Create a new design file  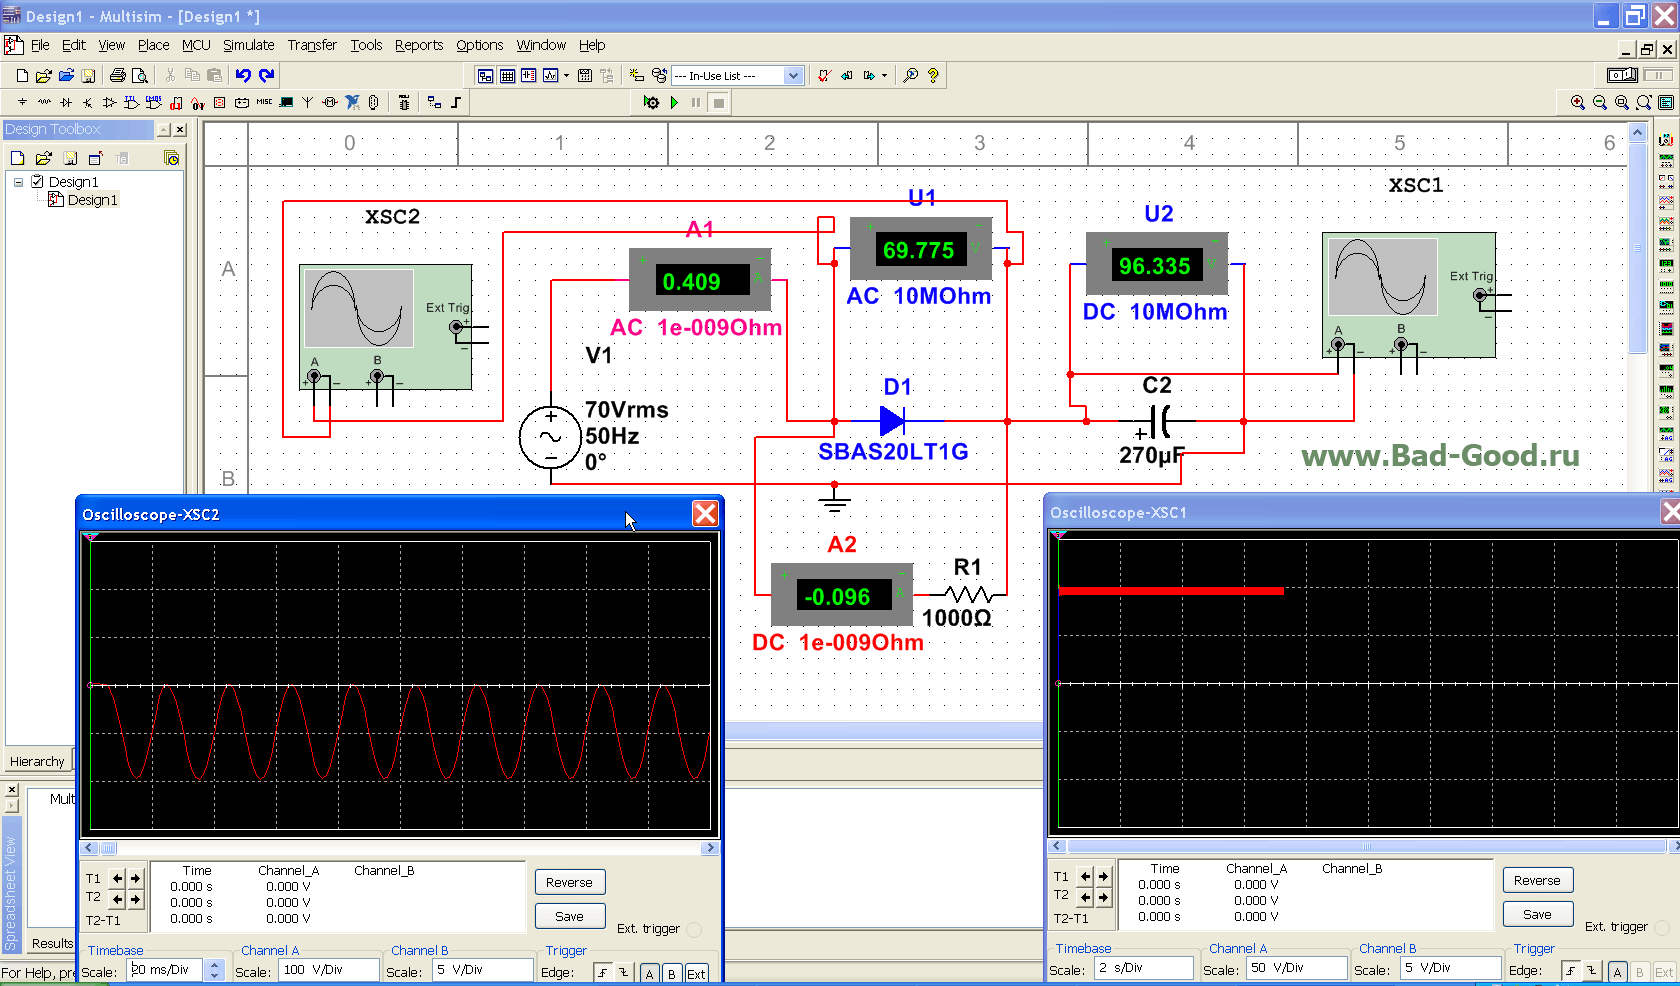pyautogui.click(x=22, y=75)
